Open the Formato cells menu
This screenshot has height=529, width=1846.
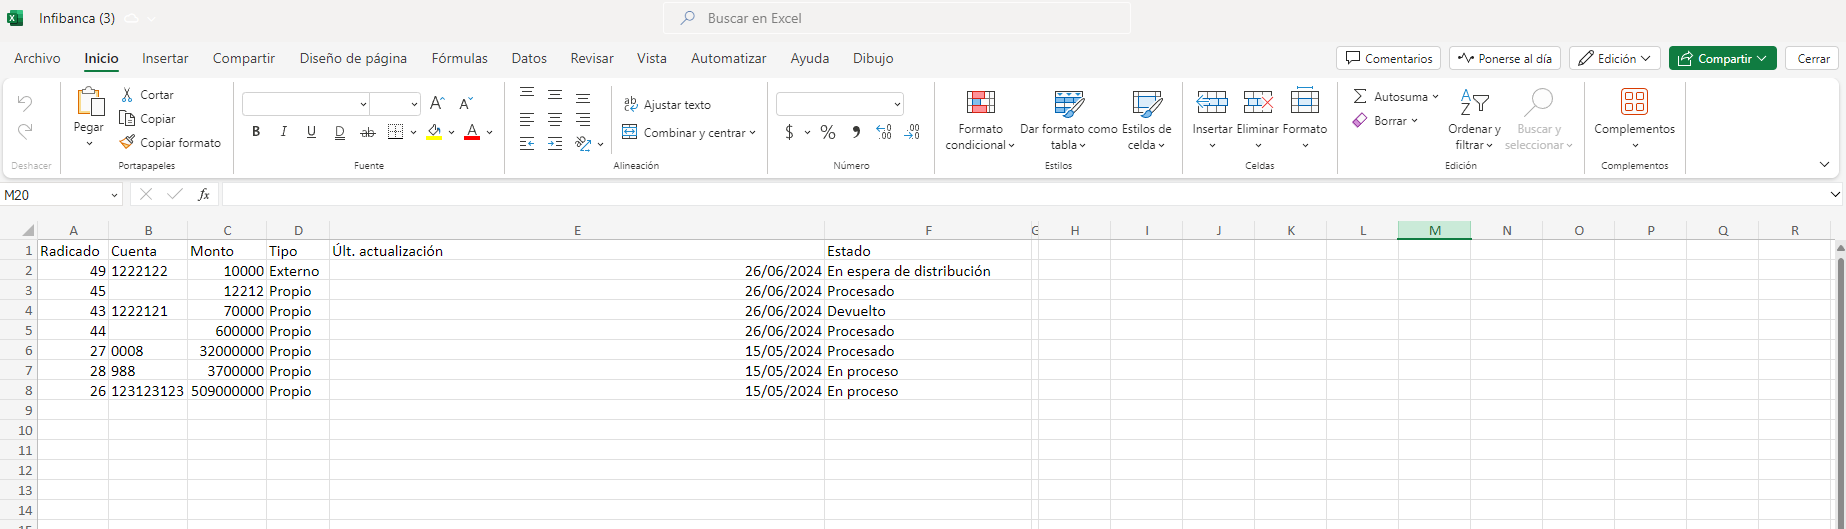(1305, 119)
